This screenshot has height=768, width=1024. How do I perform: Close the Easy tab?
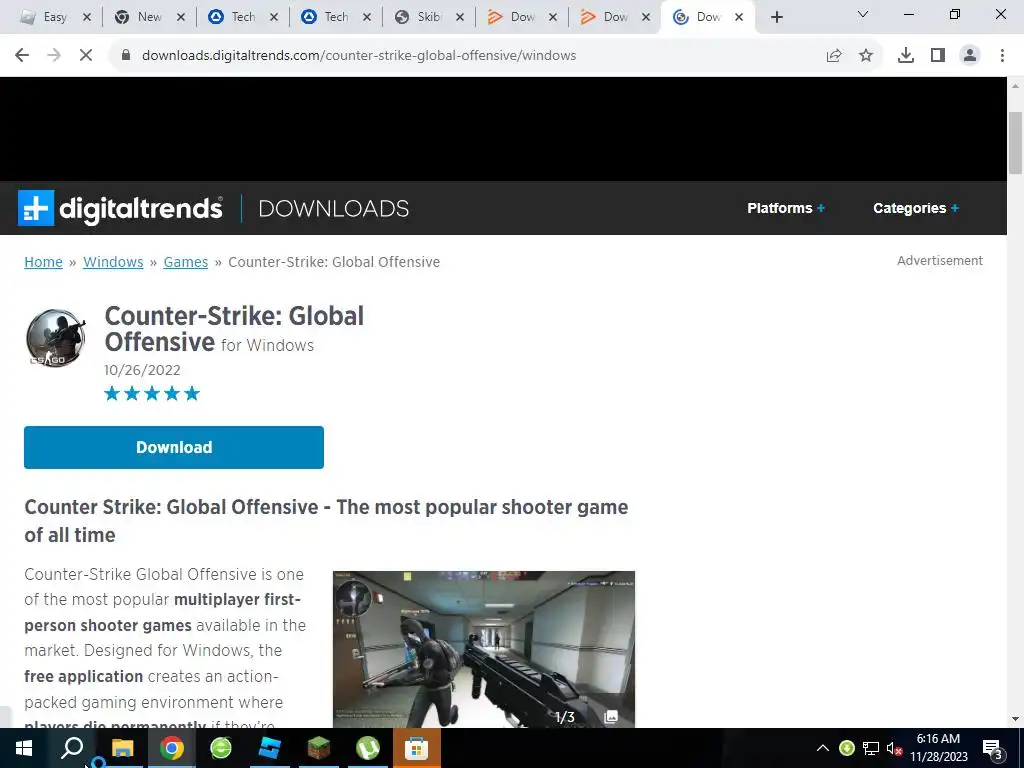tap(86, 18)
